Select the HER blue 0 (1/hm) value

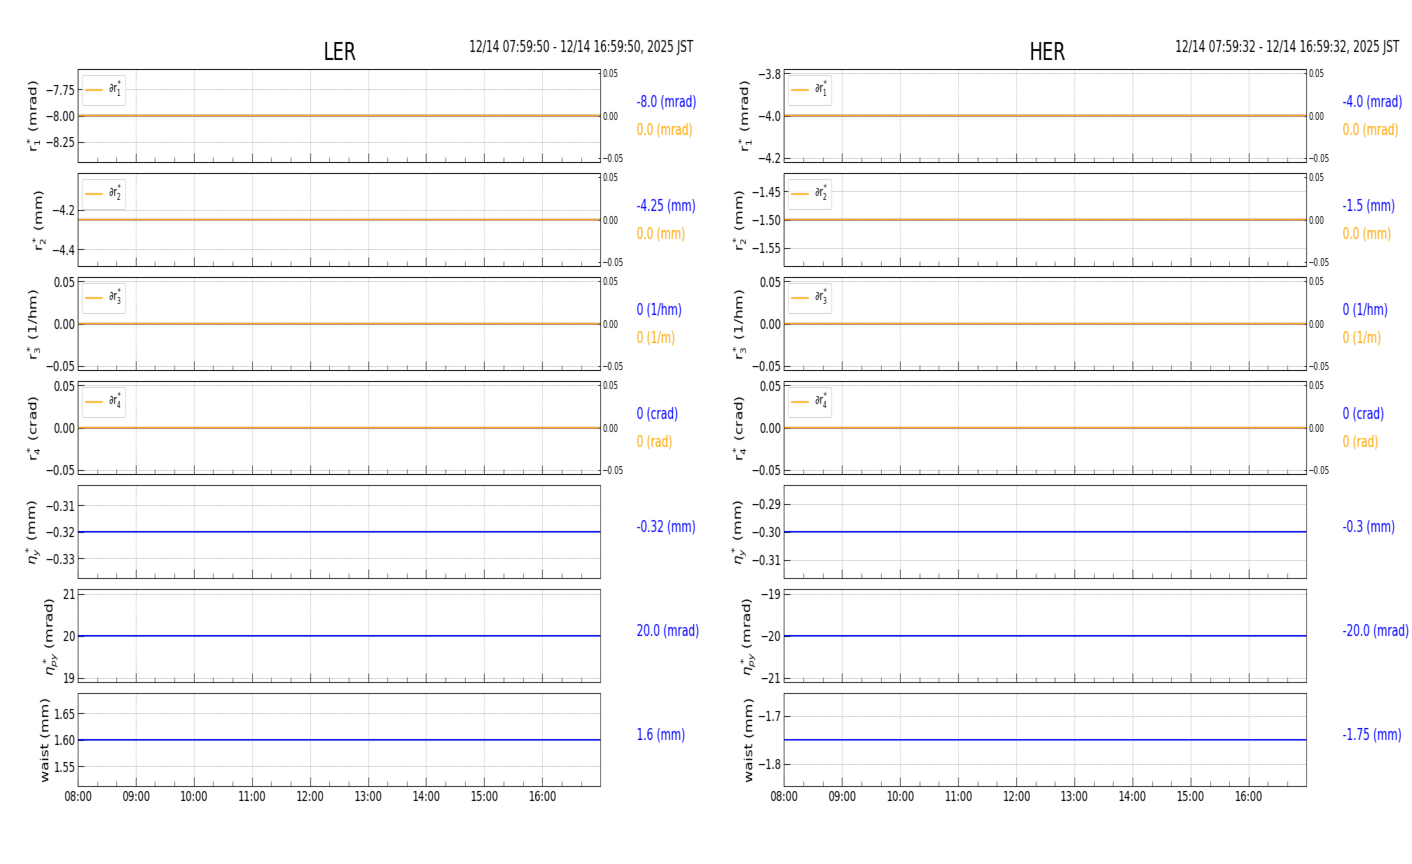click(1365, 310)
